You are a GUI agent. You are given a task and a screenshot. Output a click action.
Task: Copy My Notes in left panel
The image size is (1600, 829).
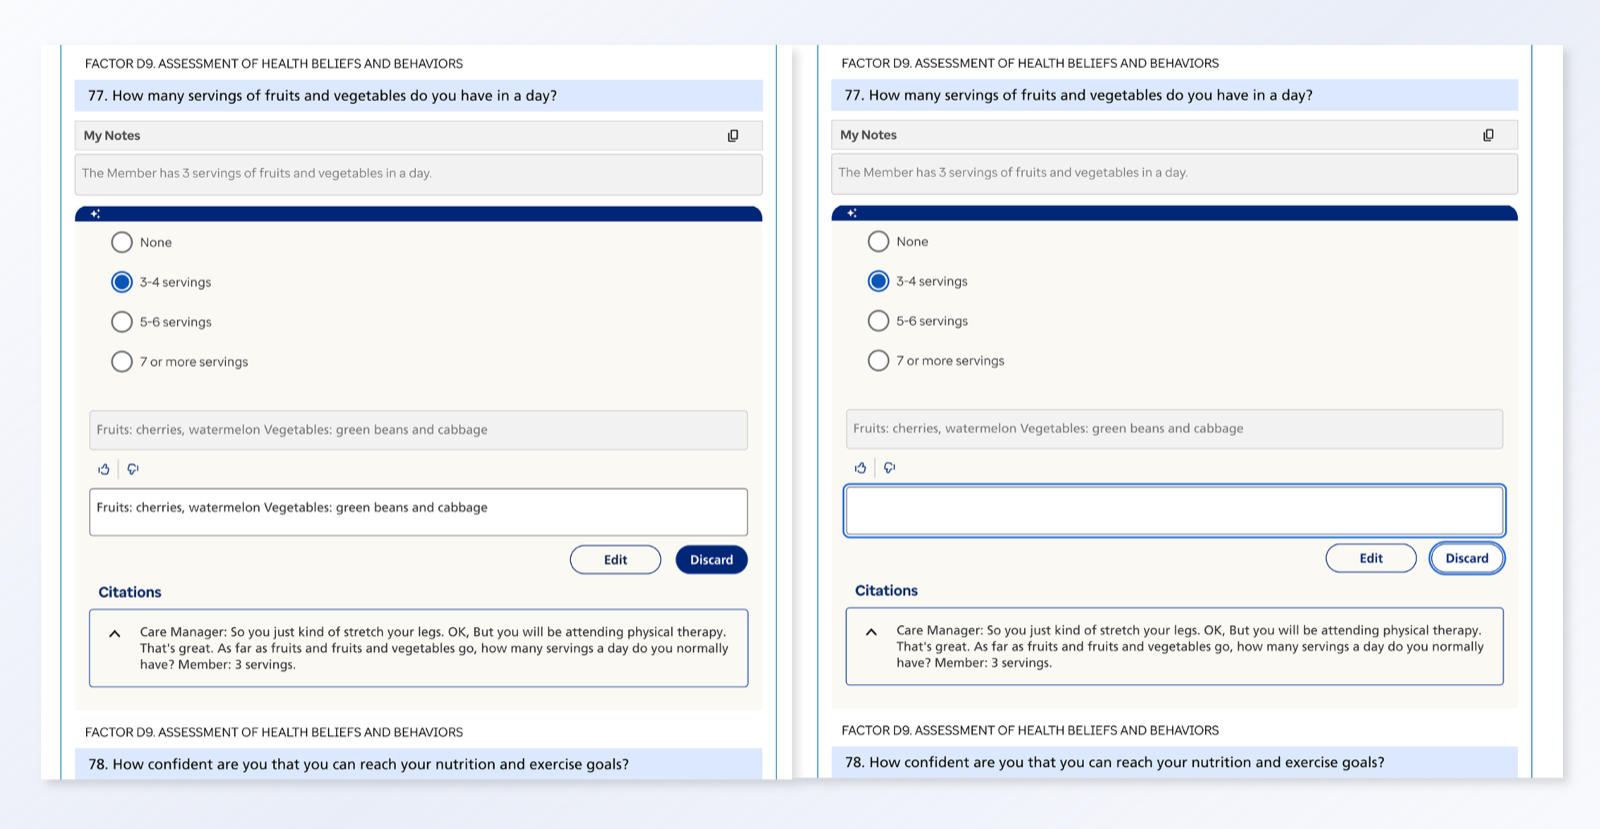[733, 136]
